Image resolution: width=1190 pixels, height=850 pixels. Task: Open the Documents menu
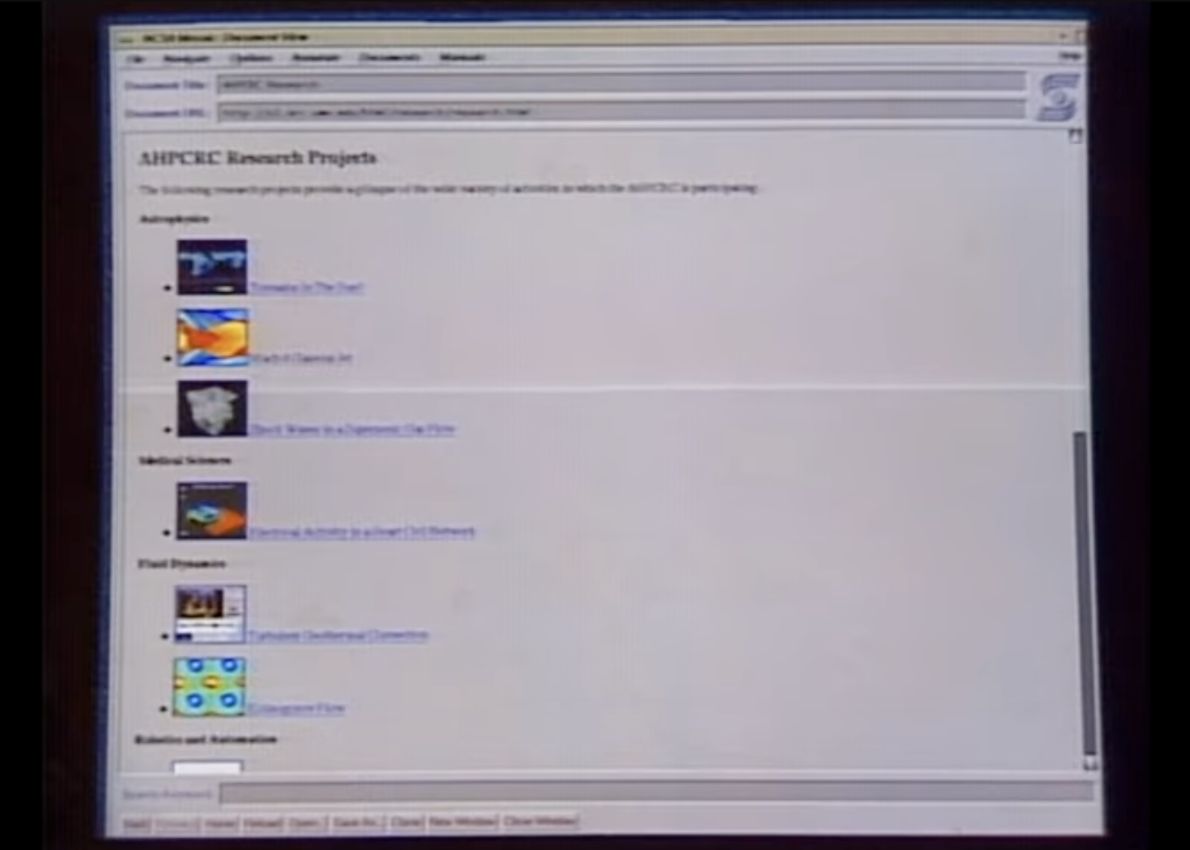389,58
